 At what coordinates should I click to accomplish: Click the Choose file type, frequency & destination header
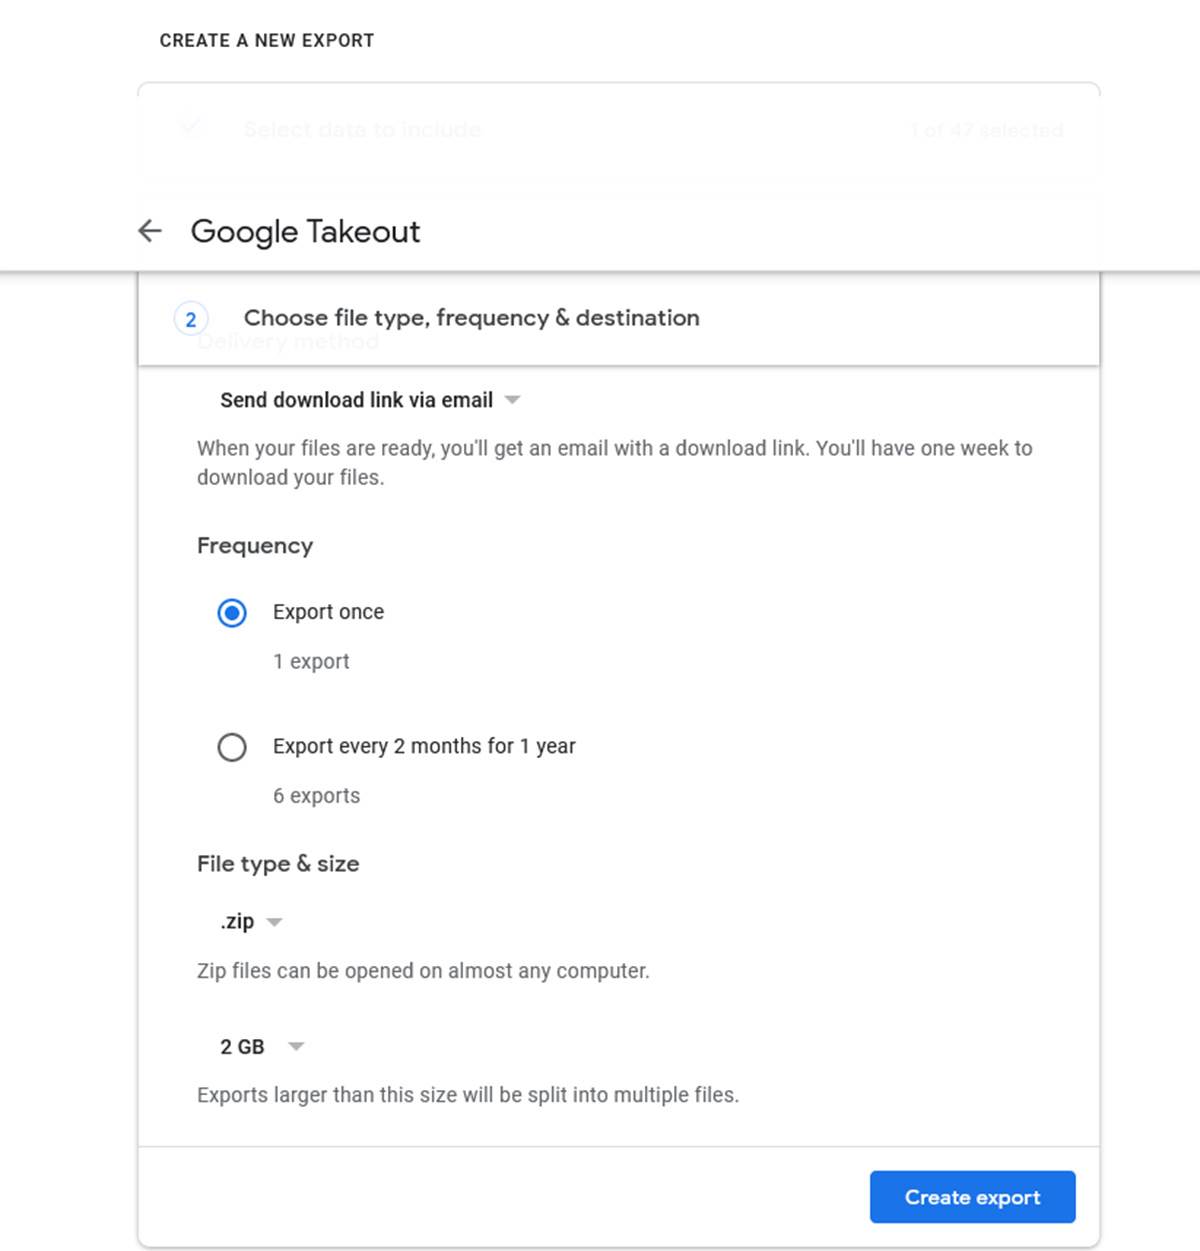(x=470, y=318)
